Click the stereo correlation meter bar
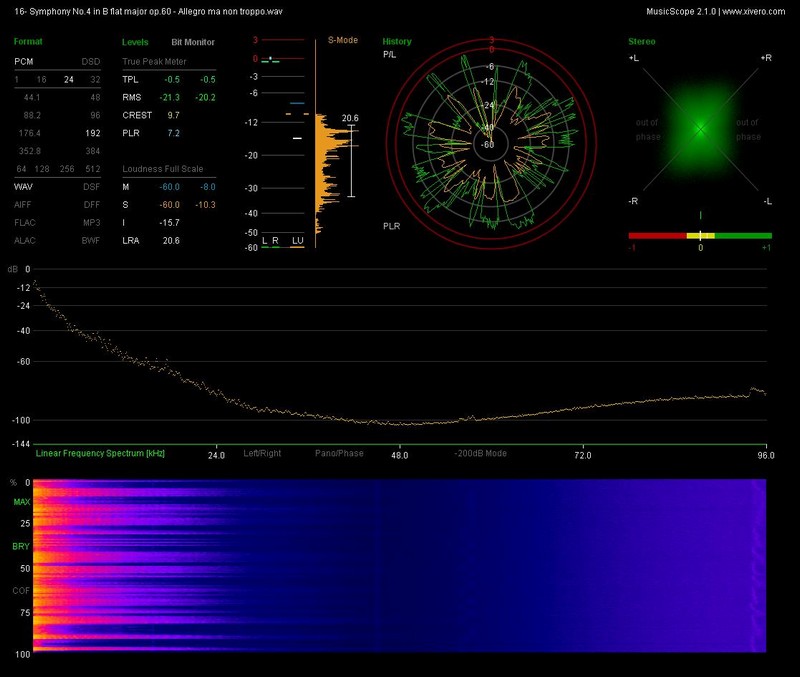800x677 pixels. coord(700,236)
